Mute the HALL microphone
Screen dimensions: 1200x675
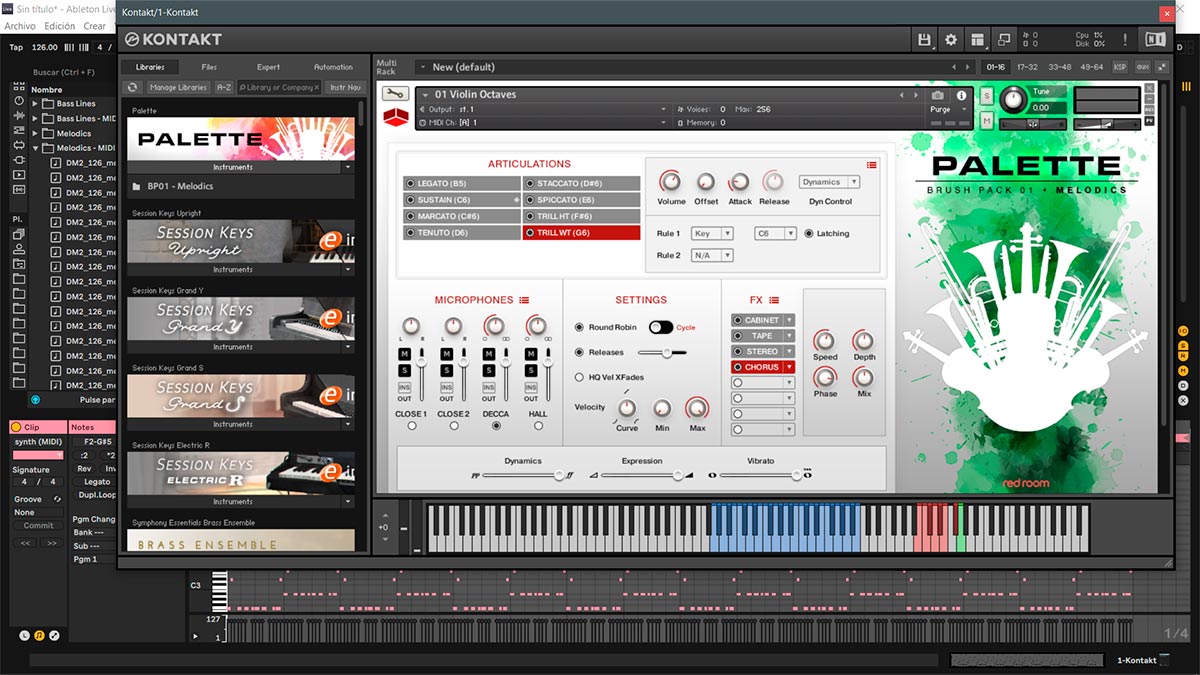(x=531, y=355)
